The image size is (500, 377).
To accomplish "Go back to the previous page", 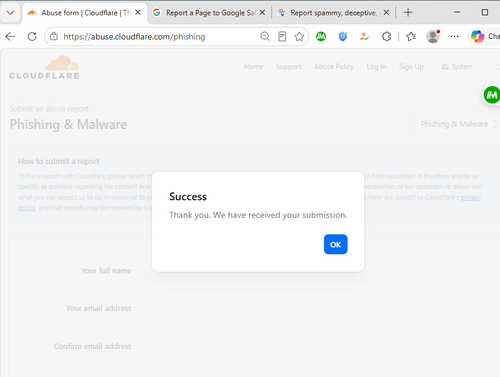I will point(10,36).
